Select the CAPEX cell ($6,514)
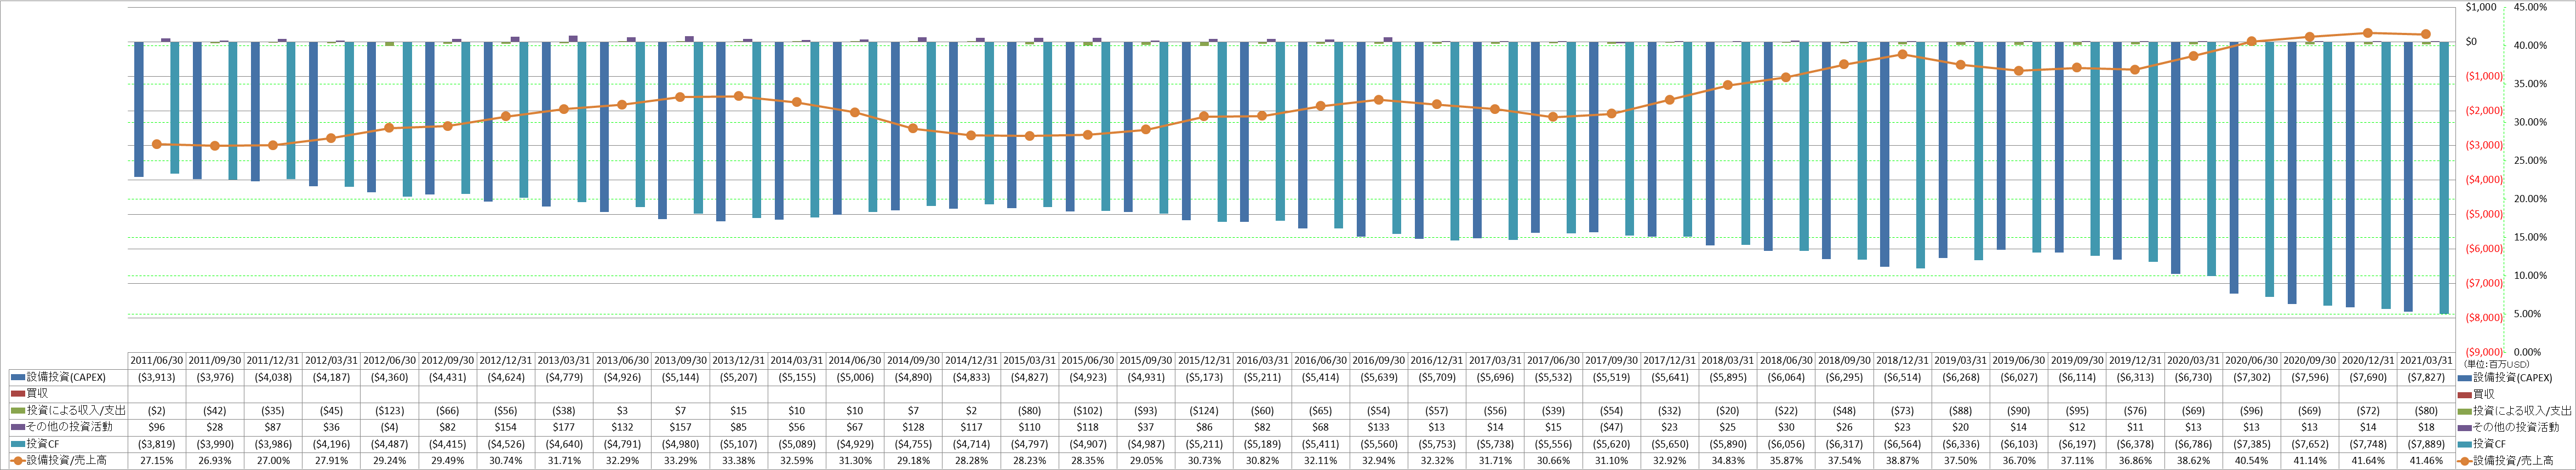Image resolution: width=2576 pixels, height=470 pixels. (1902, 378)
